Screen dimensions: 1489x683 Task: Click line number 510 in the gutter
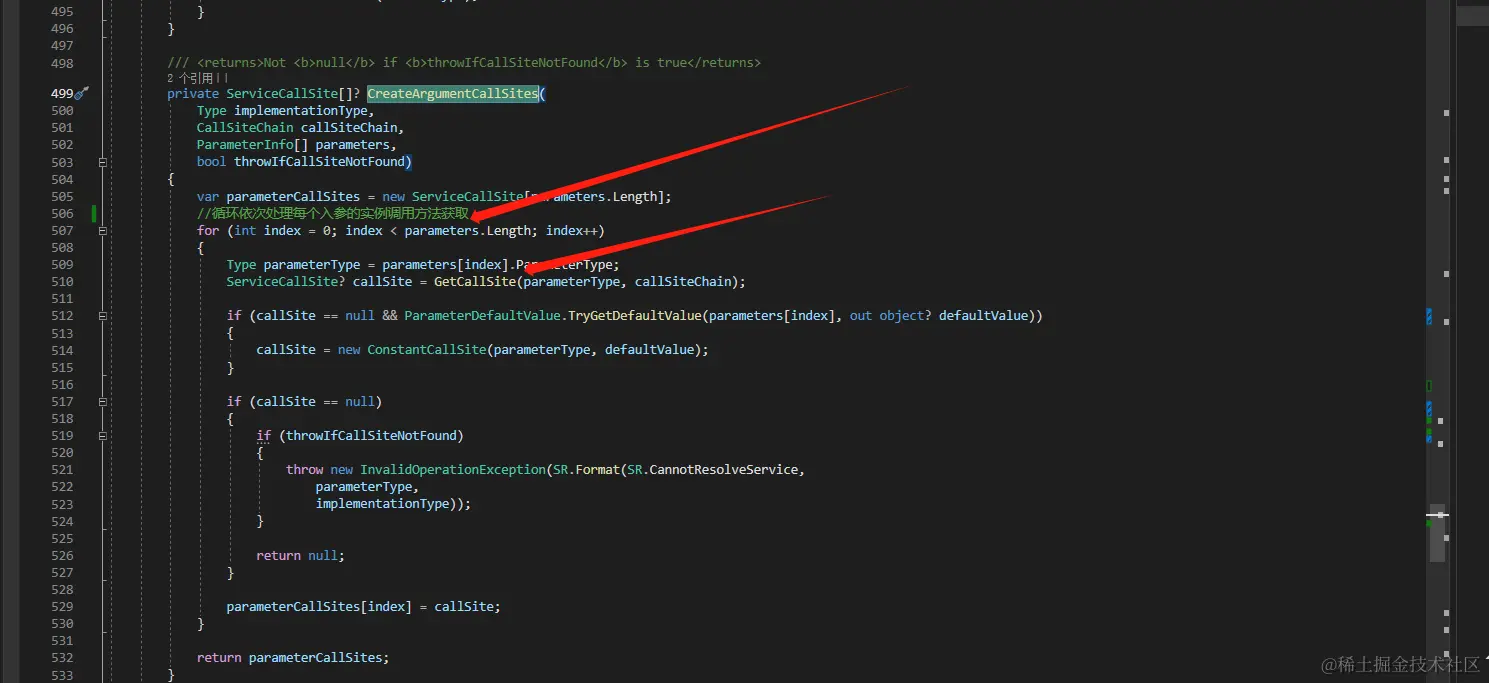[x=62, y=282]
